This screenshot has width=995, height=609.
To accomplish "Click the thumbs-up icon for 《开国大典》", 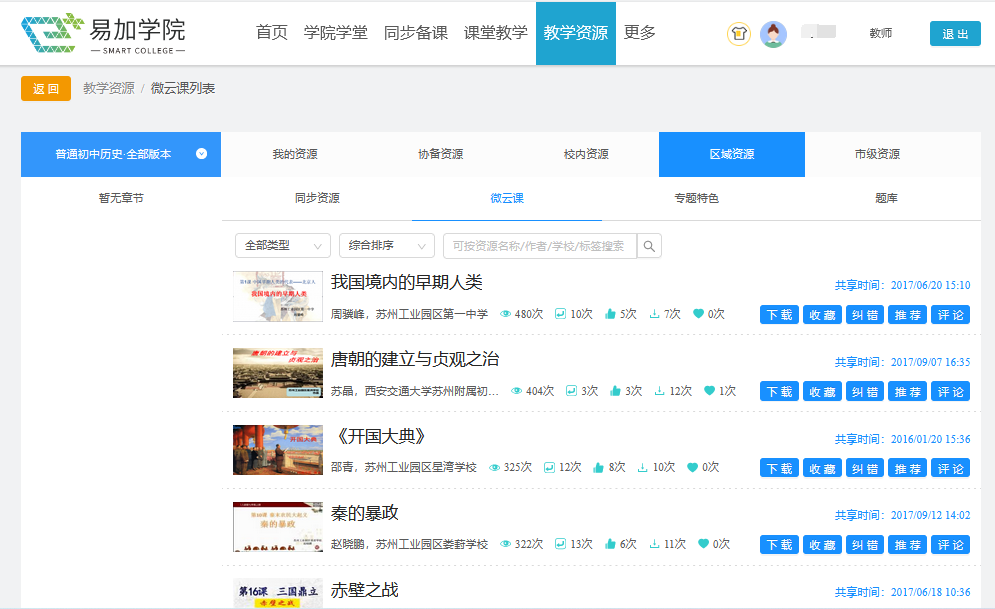I will (x=598, y=468).
